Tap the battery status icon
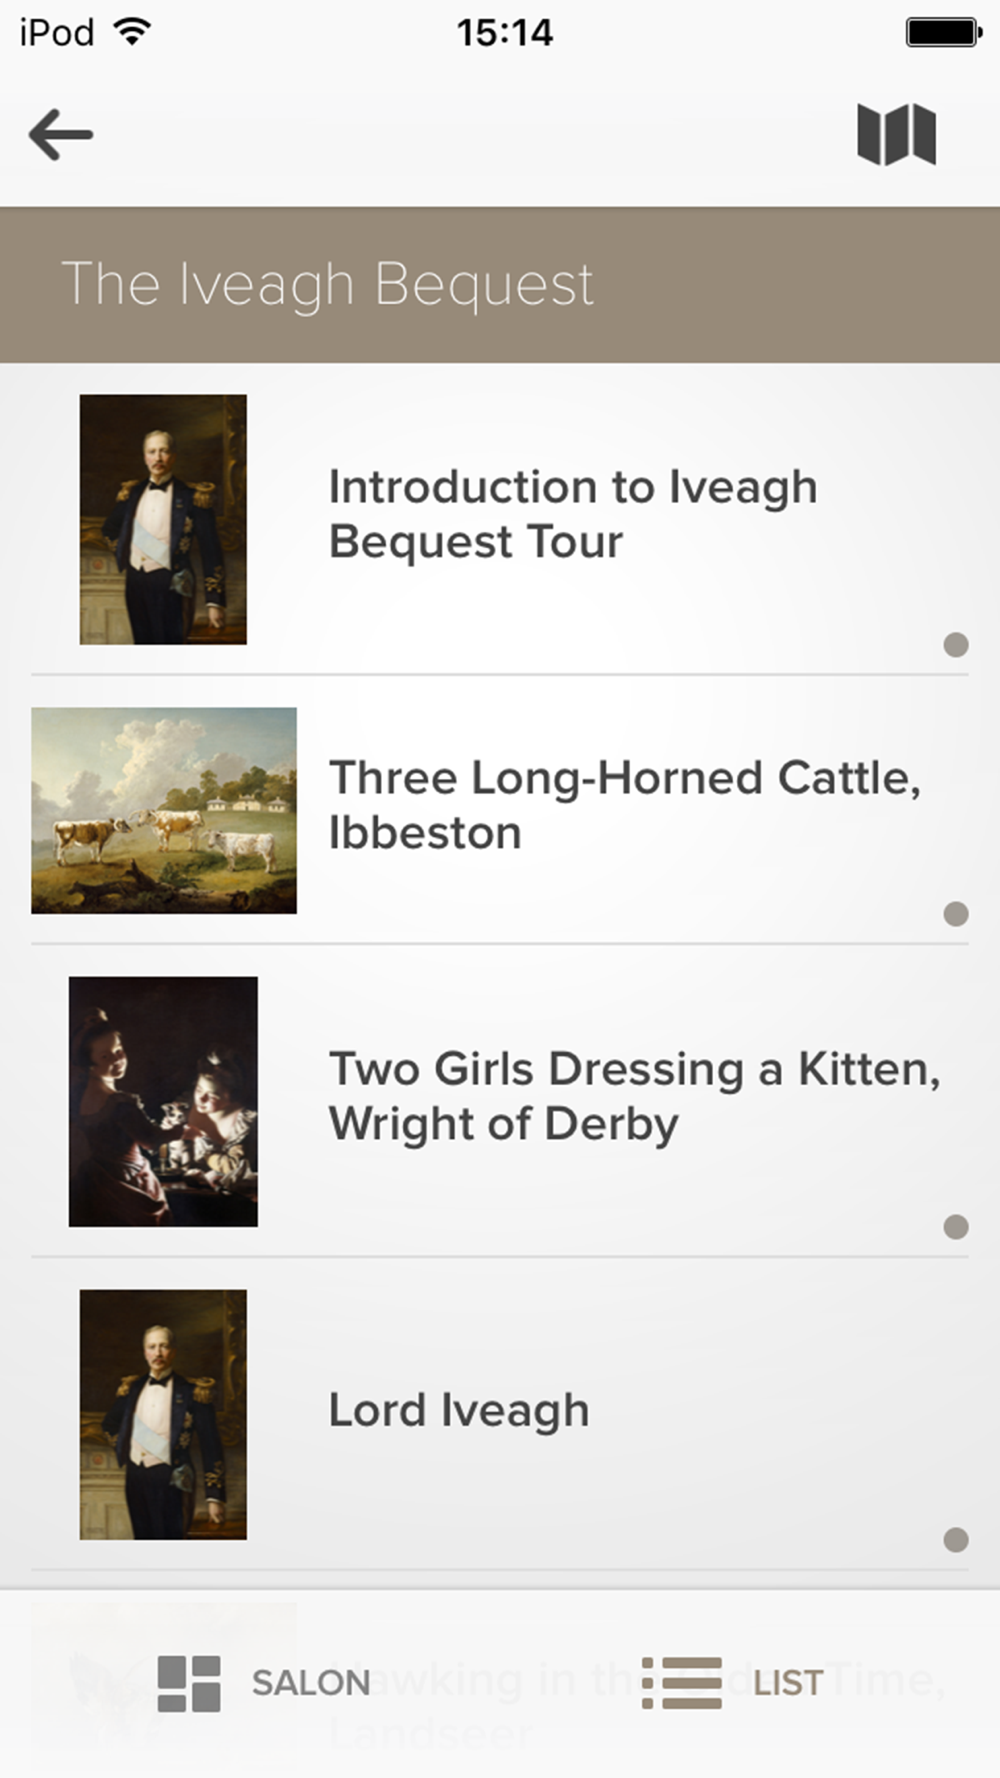This screenshot has width=1000, height=1778. [x=943, y=32]
